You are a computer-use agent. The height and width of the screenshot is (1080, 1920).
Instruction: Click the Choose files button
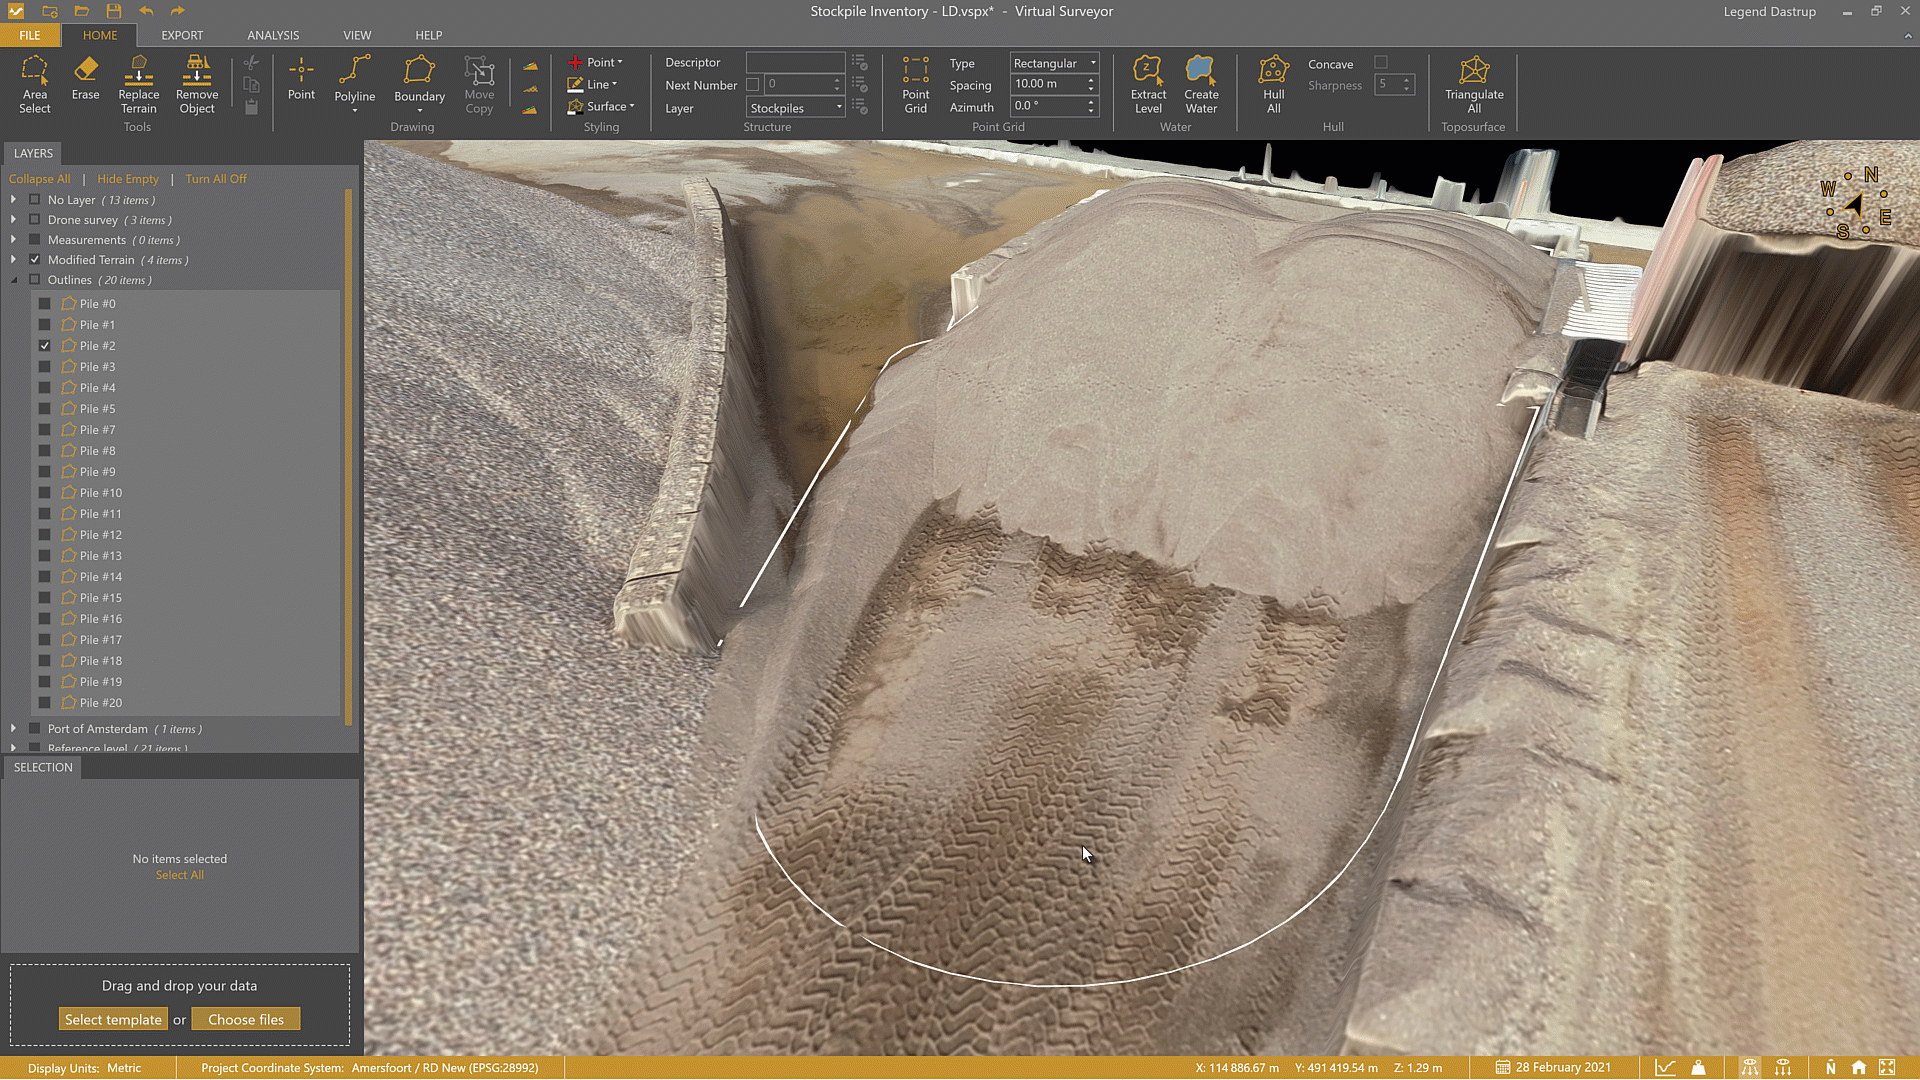tap(246, 1020)
